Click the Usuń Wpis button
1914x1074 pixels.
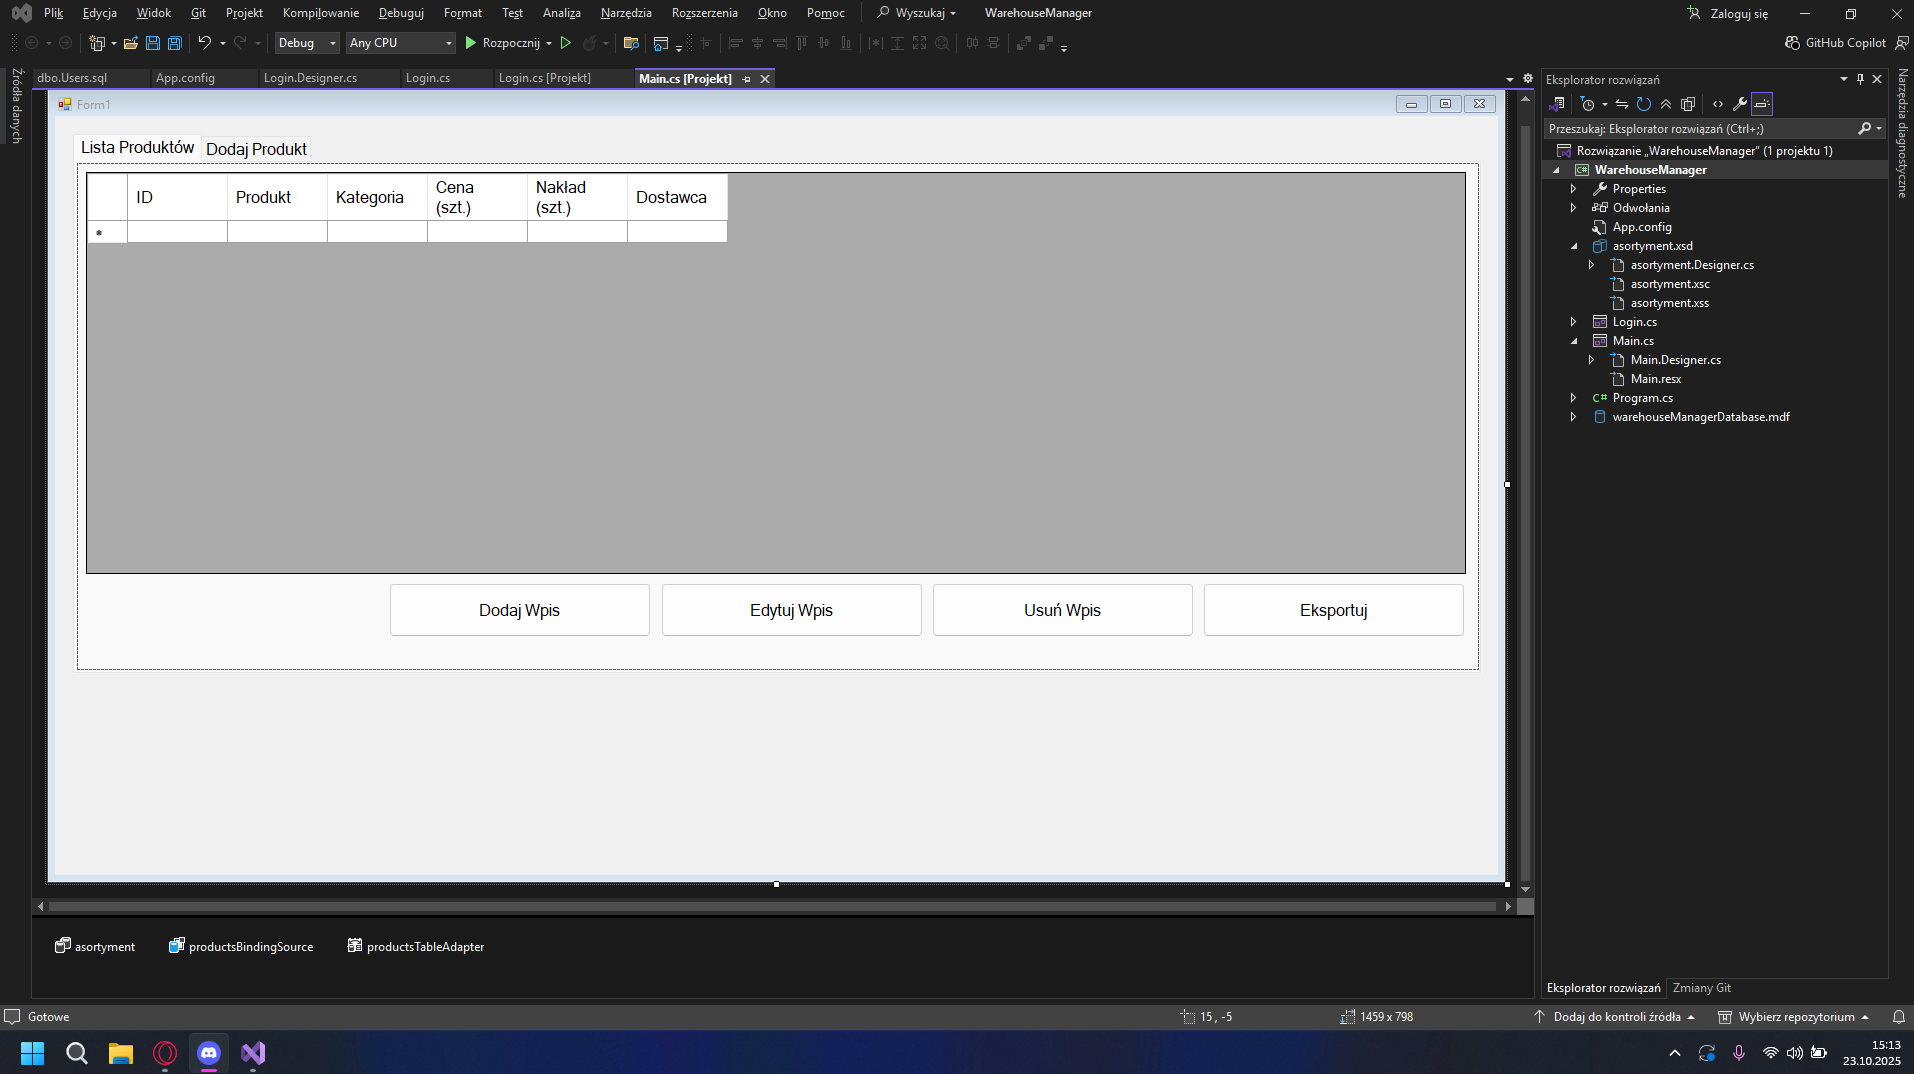click(1062, 610)
